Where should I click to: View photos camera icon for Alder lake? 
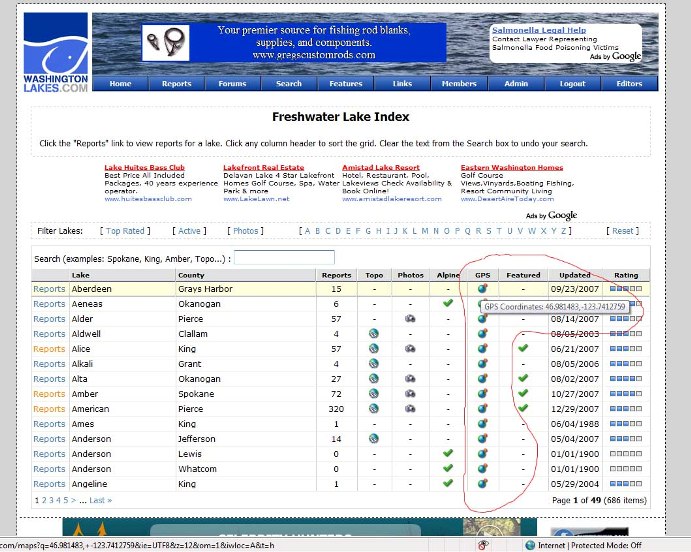pos(410,319)
